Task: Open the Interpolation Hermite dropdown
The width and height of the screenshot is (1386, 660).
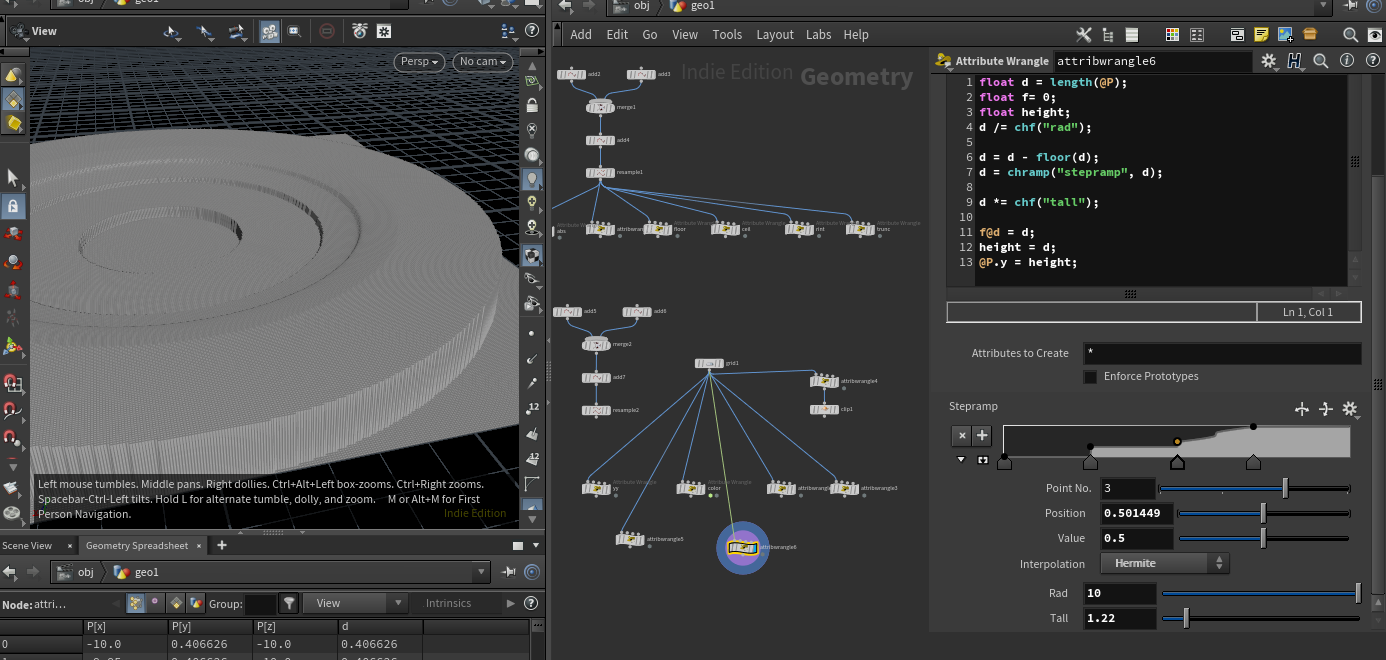Action: (x=1165, y=564)
